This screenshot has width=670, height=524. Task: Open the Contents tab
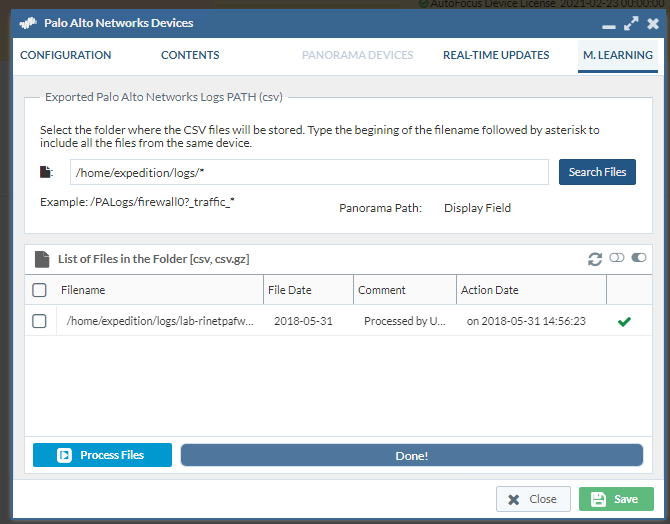pyautogui.click(x=190, y=55)
